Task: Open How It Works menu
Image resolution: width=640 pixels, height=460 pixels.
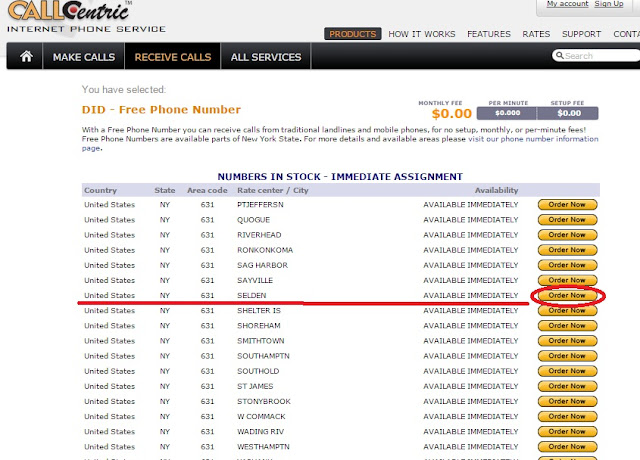Action: tap(422, 34)
